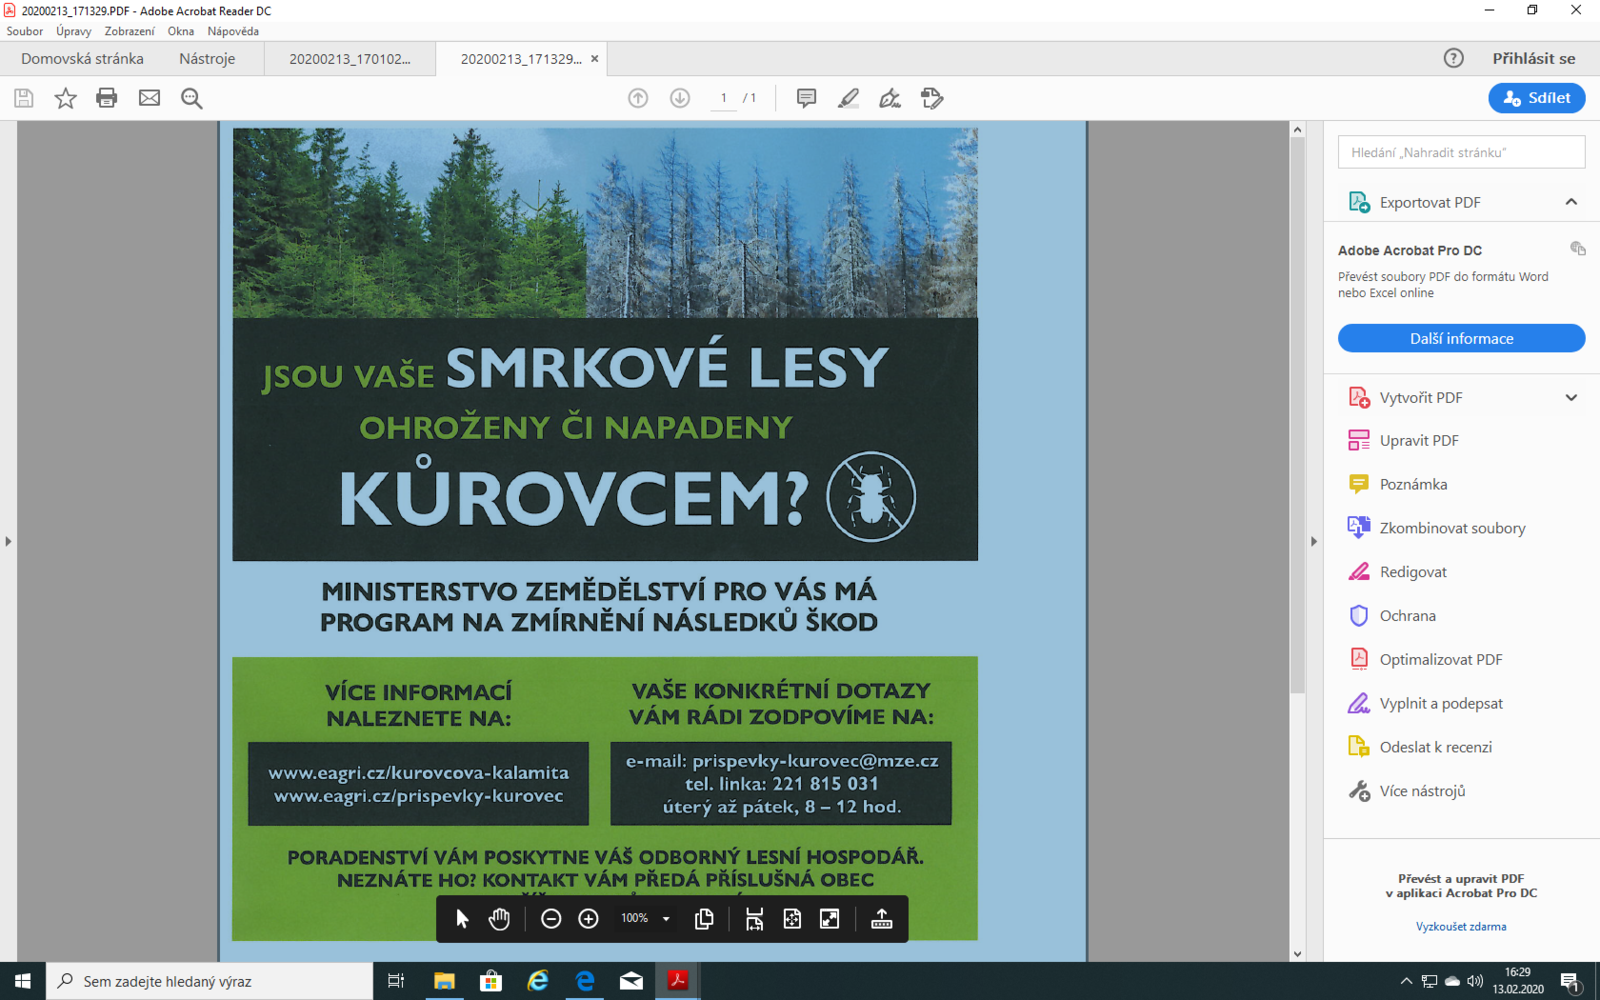Click the page number field
1600x1000 pixels.
pos(723,98)
